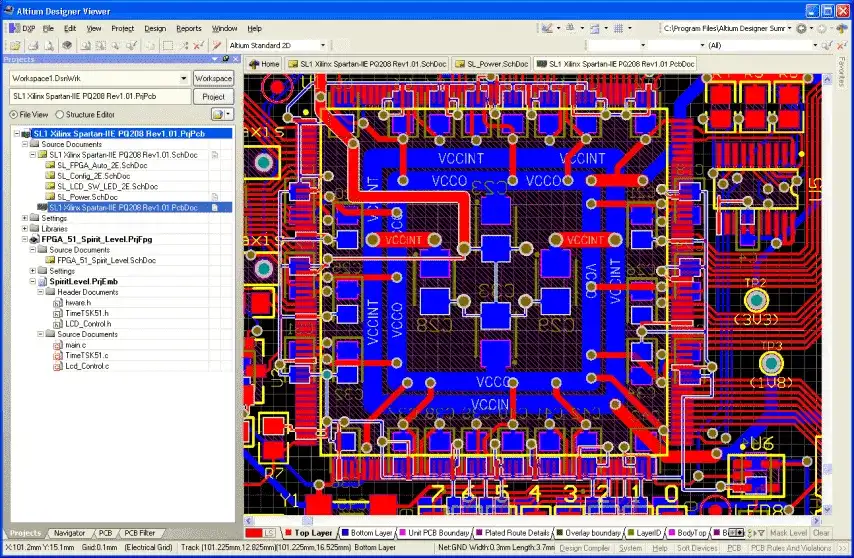Click the Project button
The width and height of the screenshot is (854, 558).
214,96
